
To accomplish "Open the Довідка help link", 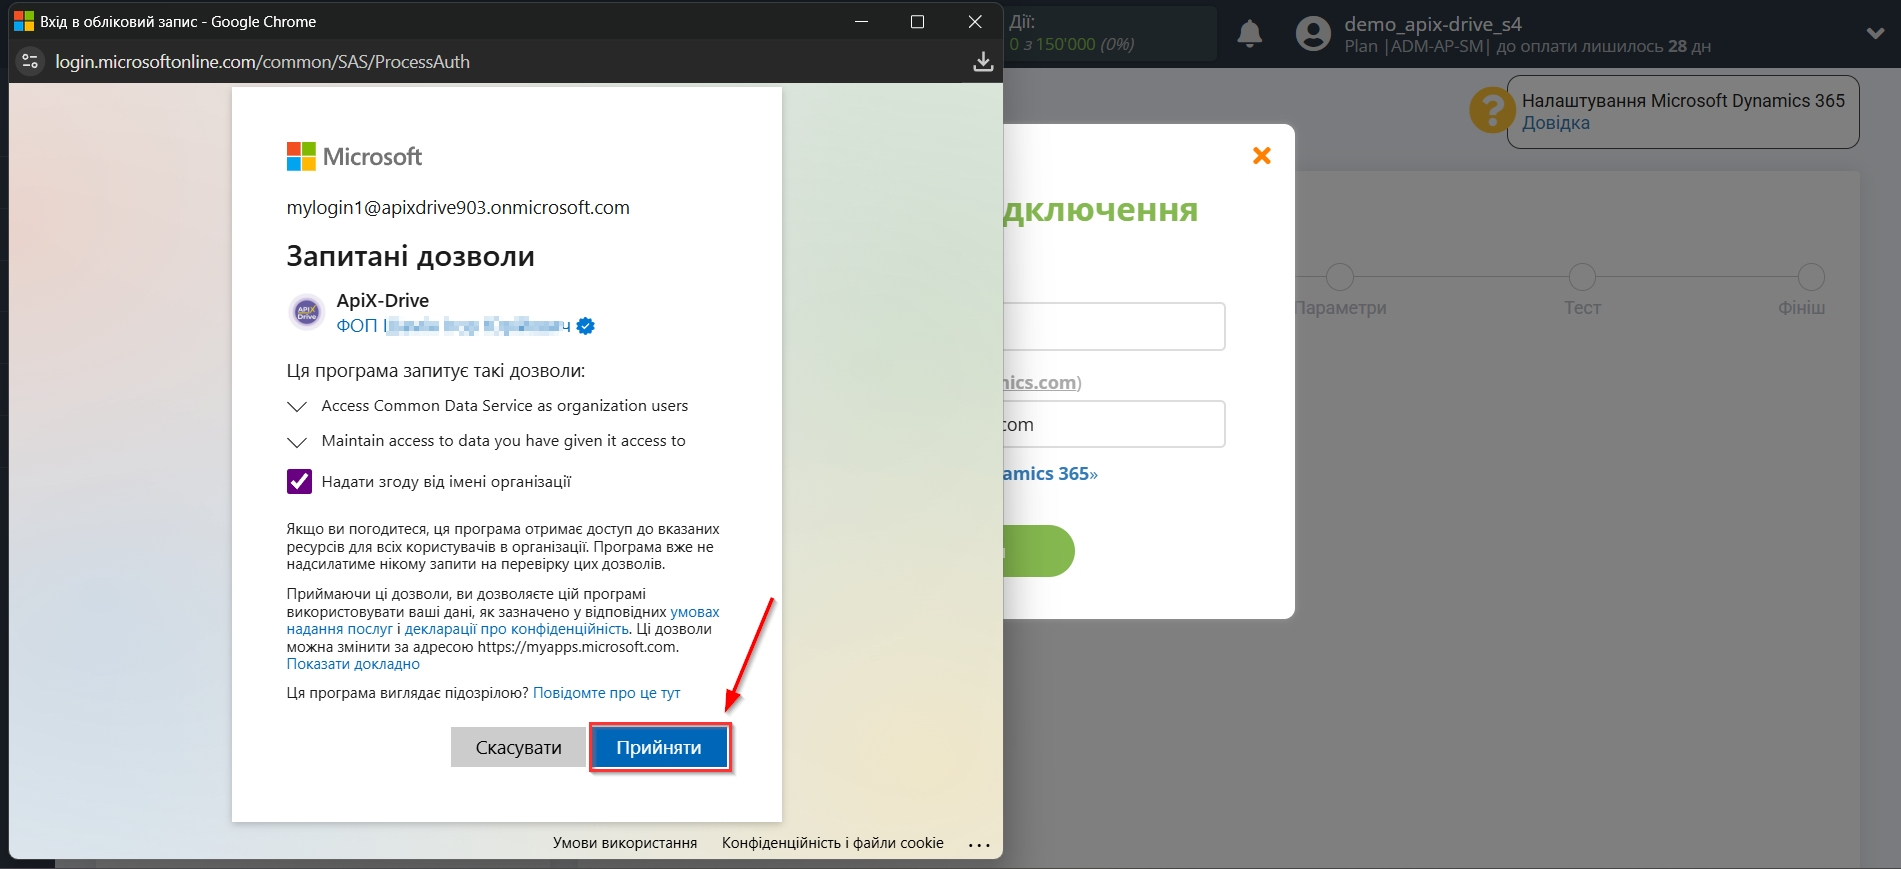I will tap(1555, 123).
